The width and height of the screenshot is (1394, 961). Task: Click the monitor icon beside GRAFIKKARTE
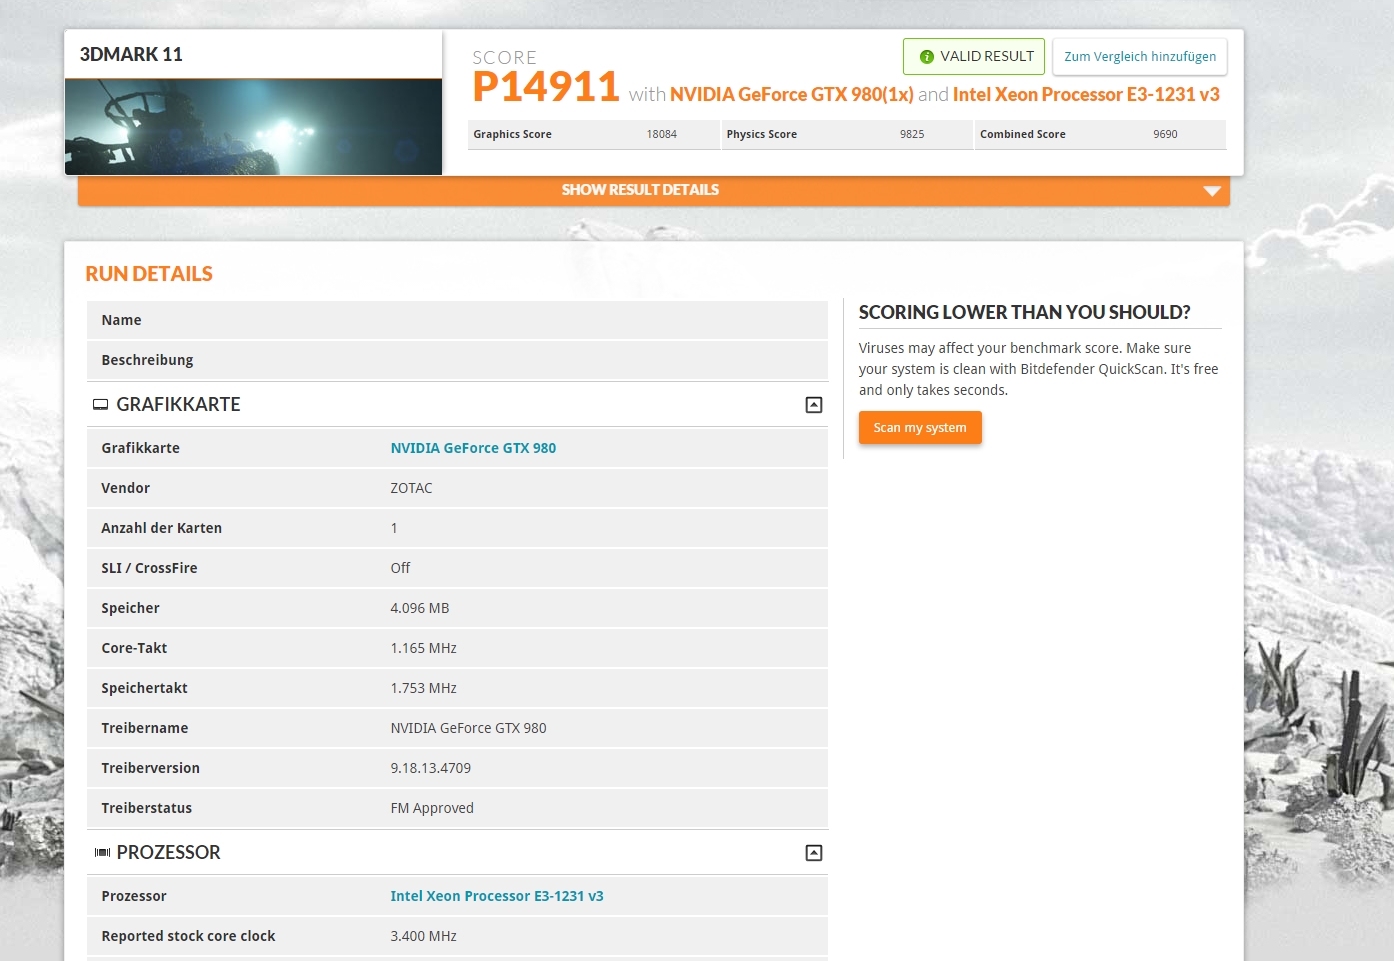[x=100, y=405]
